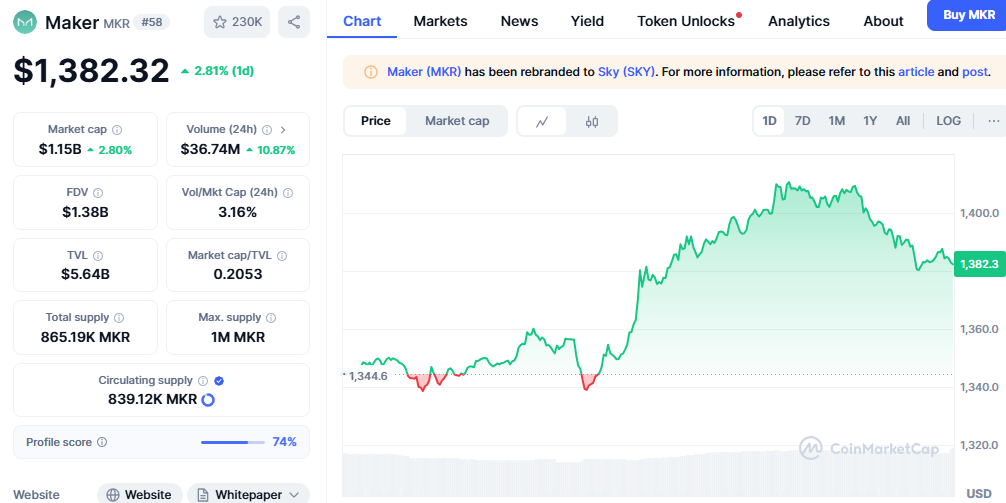
Task: Click the Profile score info icon
Action: 102,442
